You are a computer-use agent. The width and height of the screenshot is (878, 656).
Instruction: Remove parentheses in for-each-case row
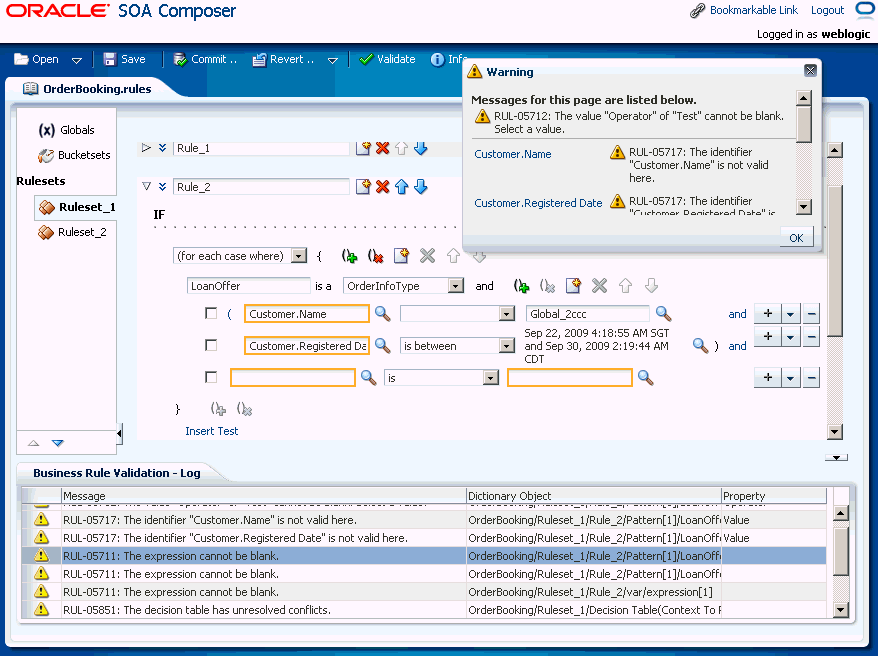tap(376, 256)
